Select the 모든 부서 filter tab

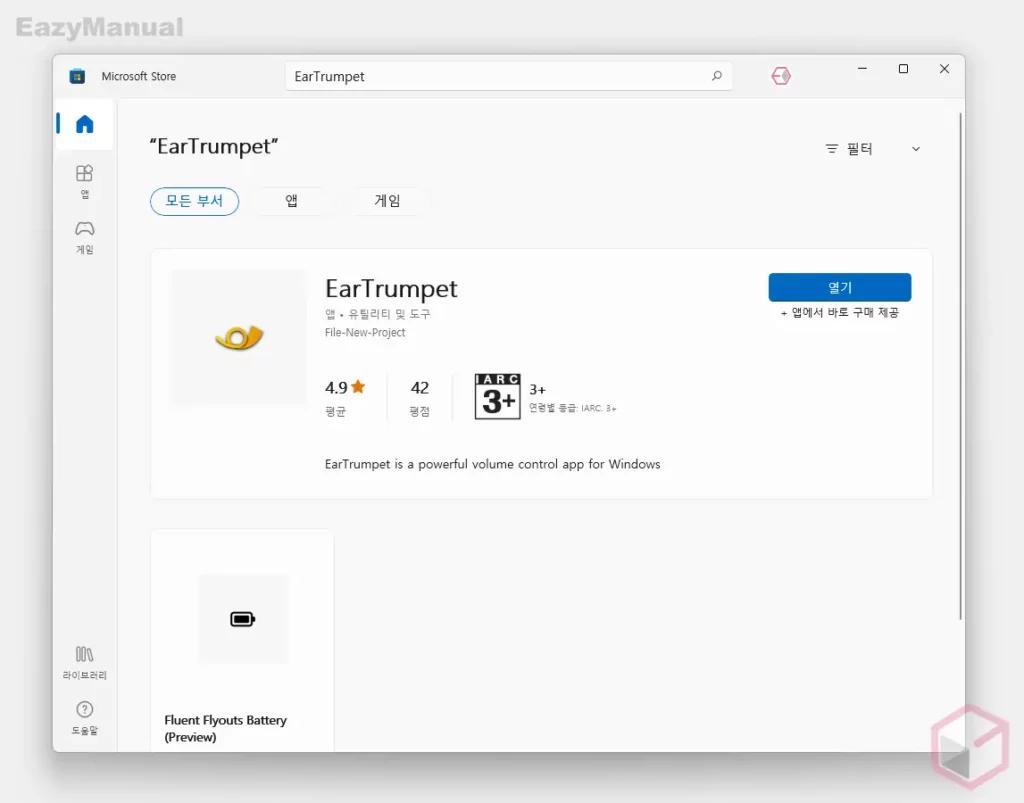coord(195,201)
